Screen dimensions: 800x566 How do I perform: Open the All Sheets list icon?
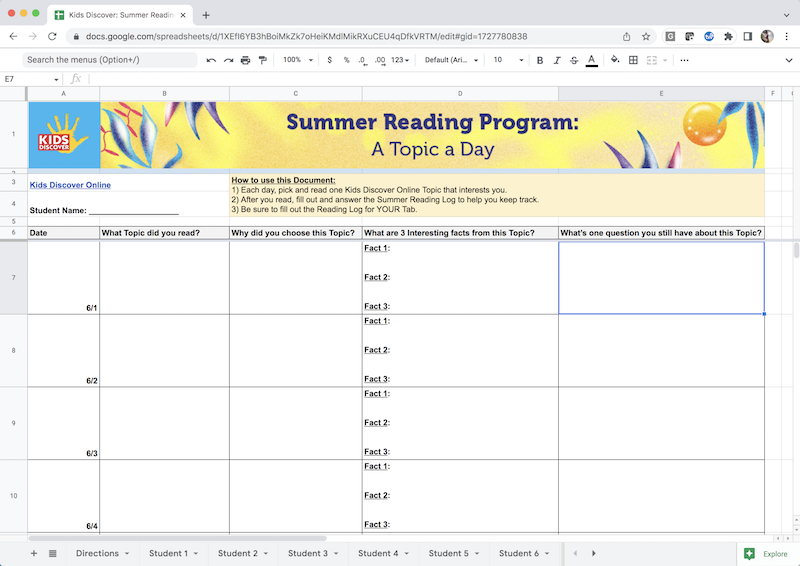53,553
